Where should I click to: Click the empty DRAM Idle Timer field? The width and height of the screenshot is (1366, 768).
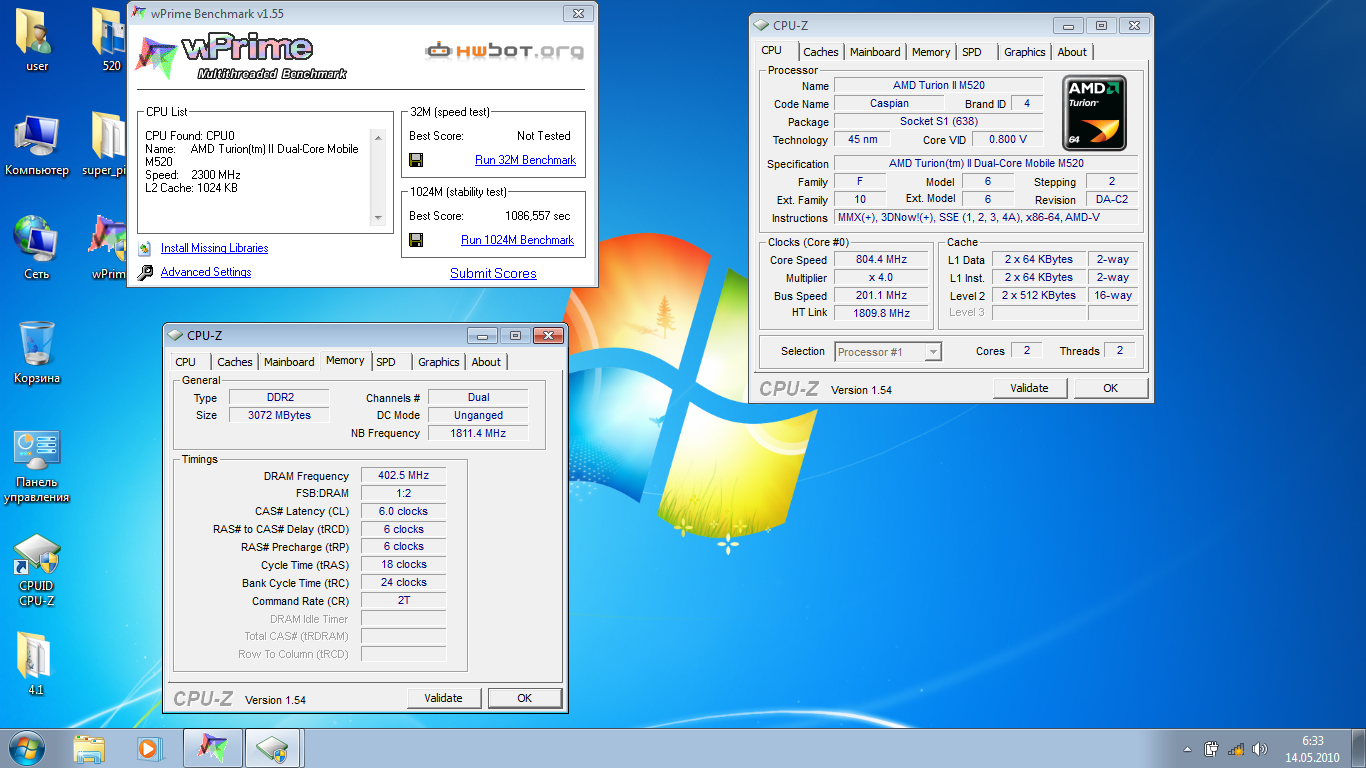point(403,619)
